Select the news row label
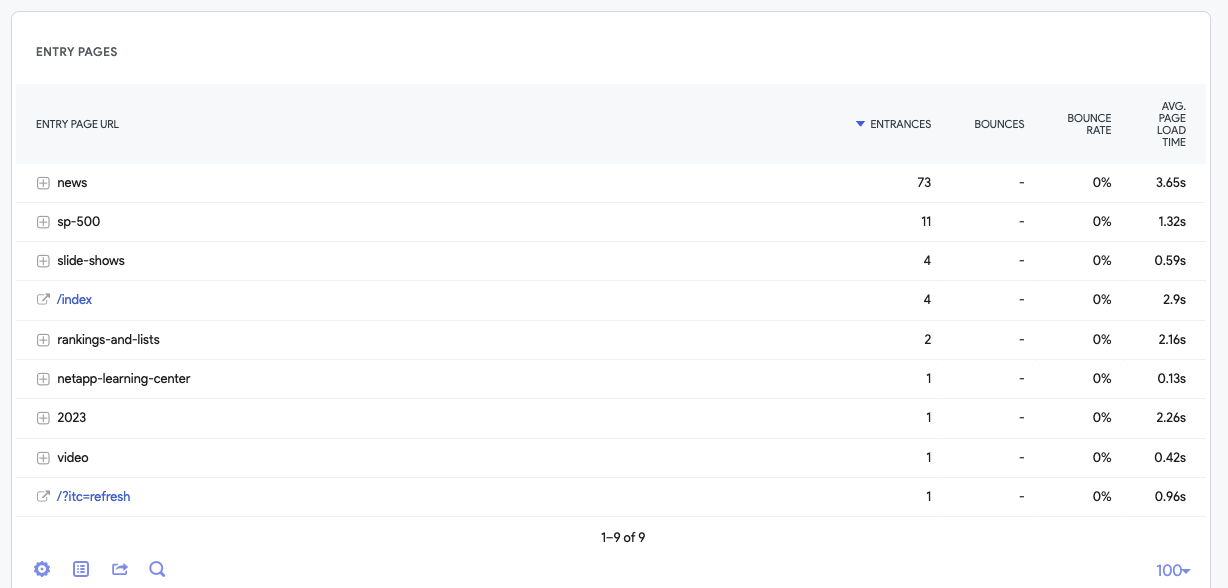 [72, 183]
